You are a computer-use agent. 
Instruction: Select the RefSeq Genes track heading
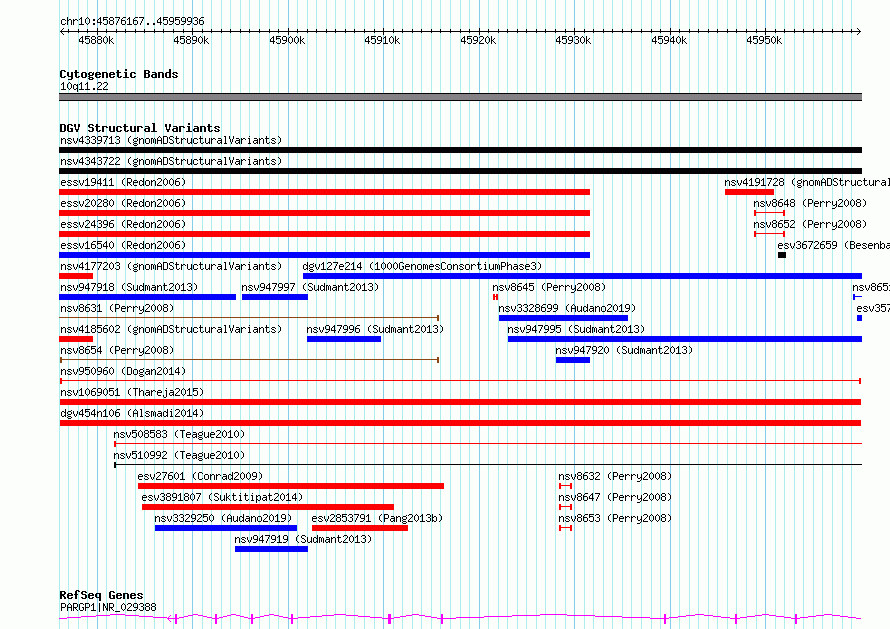point(101,596)
